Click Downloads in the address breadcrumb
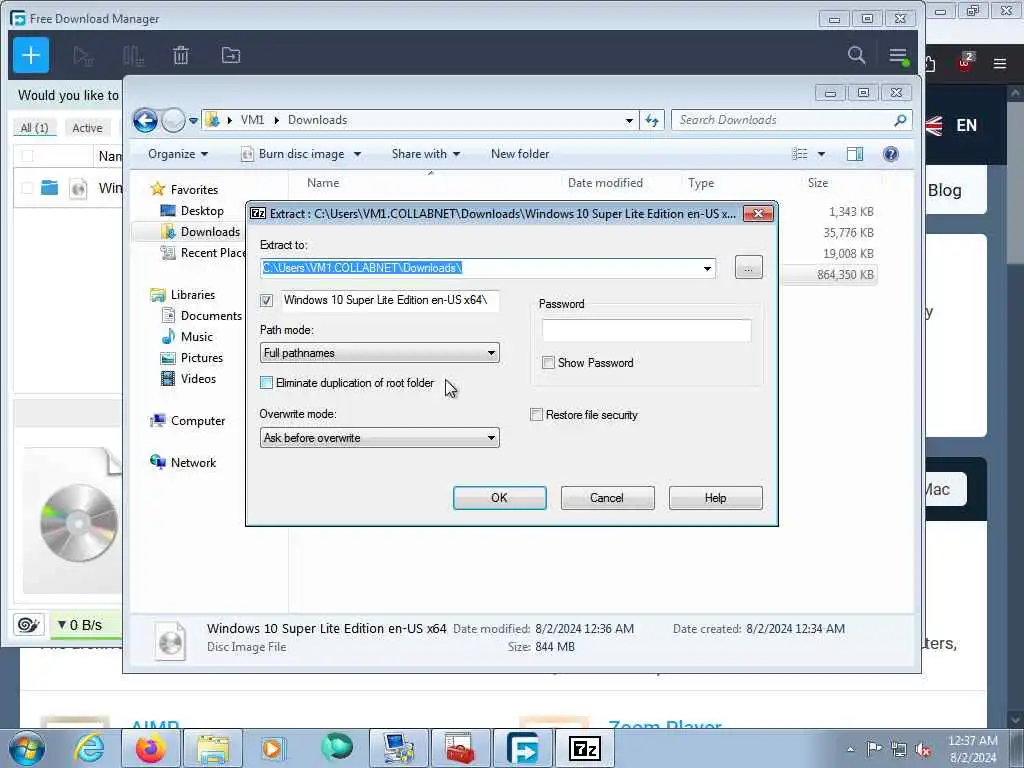The width and height of the screenshot is (1024, 768). 317,120
